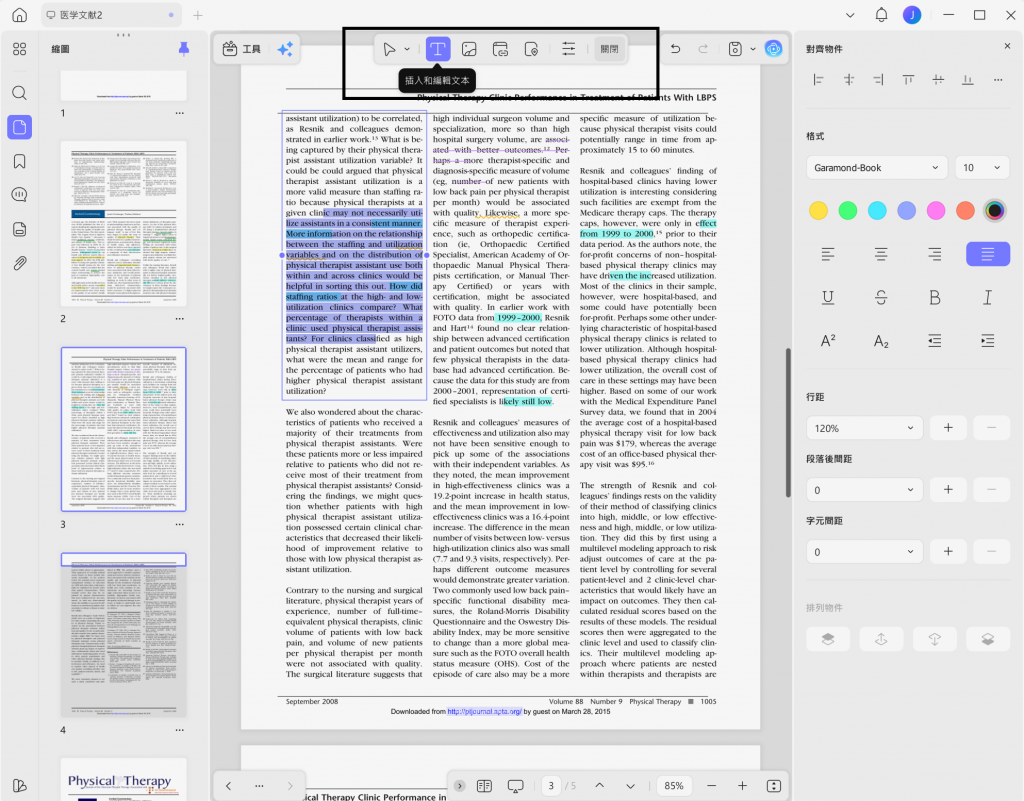1024x801 pixels.
Task: Increase line spacing with plus
Action: pos(948,428)
